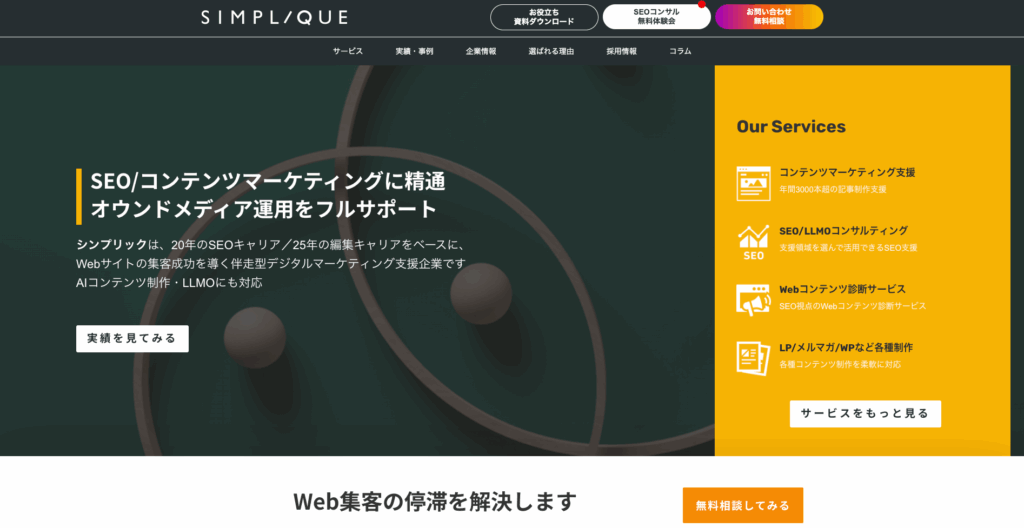Open the LP/メルマガ/WPなど各種制作 link
The height and width of the screenshot is (528, 1024).
[846, 347]
